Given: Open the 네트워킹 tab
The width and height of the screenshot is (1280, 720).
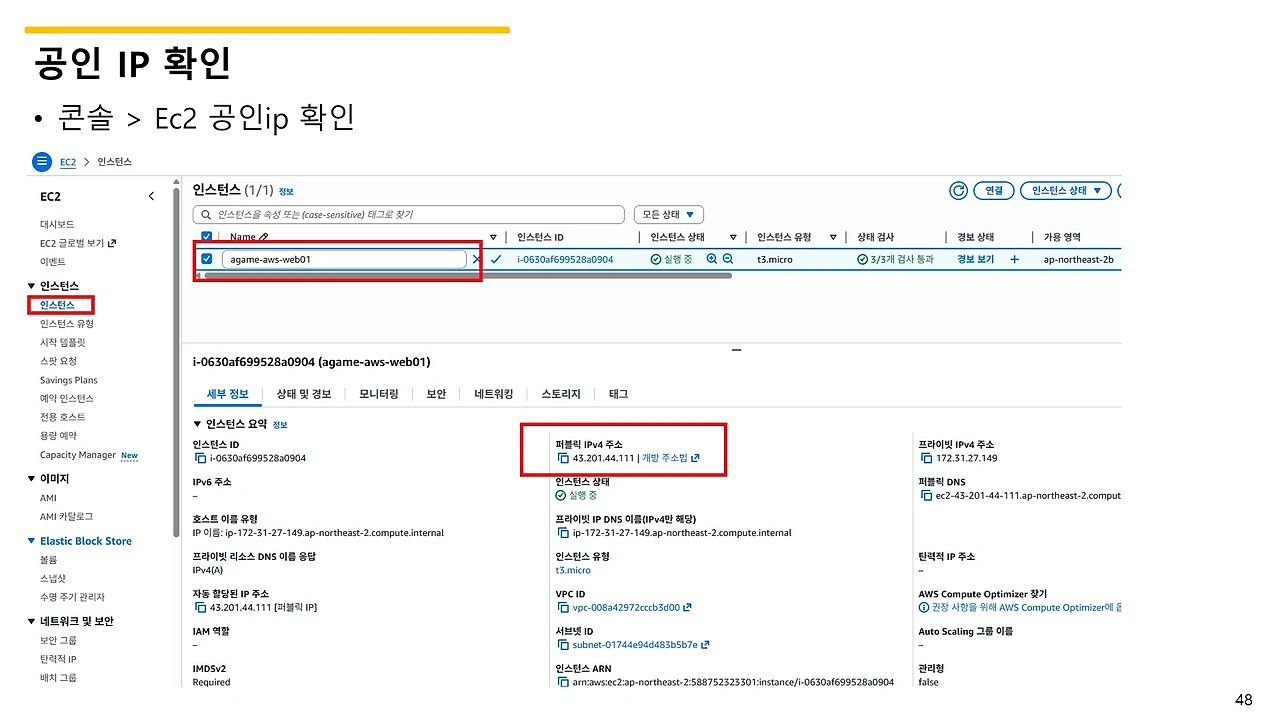Looking at the screenshot, I should click(x=494, y=394).
